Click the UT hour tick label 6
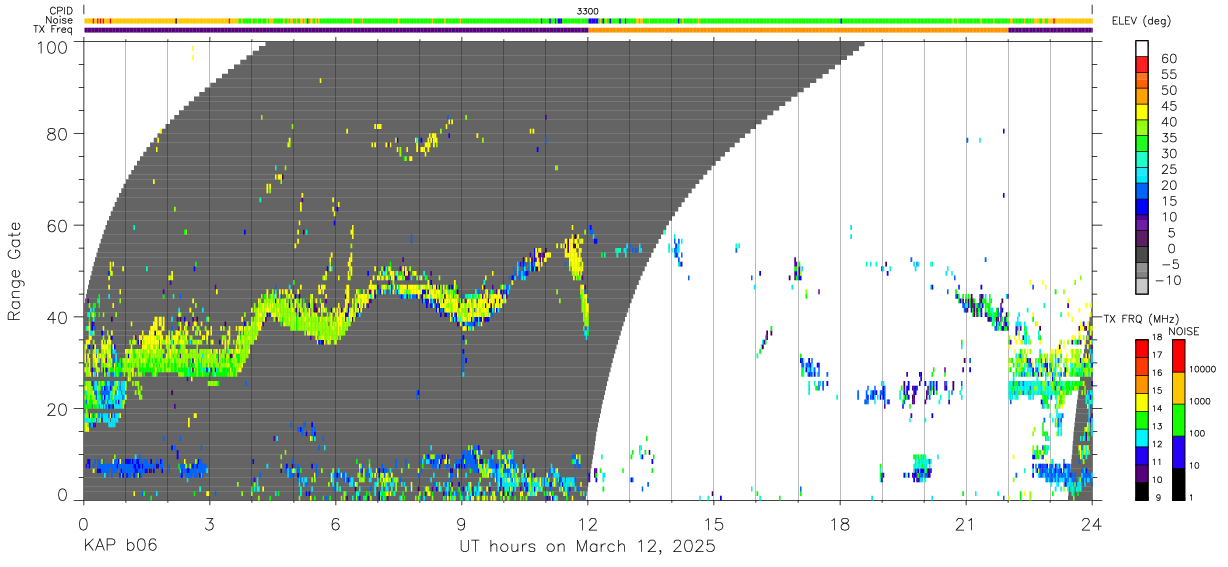 click(336, 523)
